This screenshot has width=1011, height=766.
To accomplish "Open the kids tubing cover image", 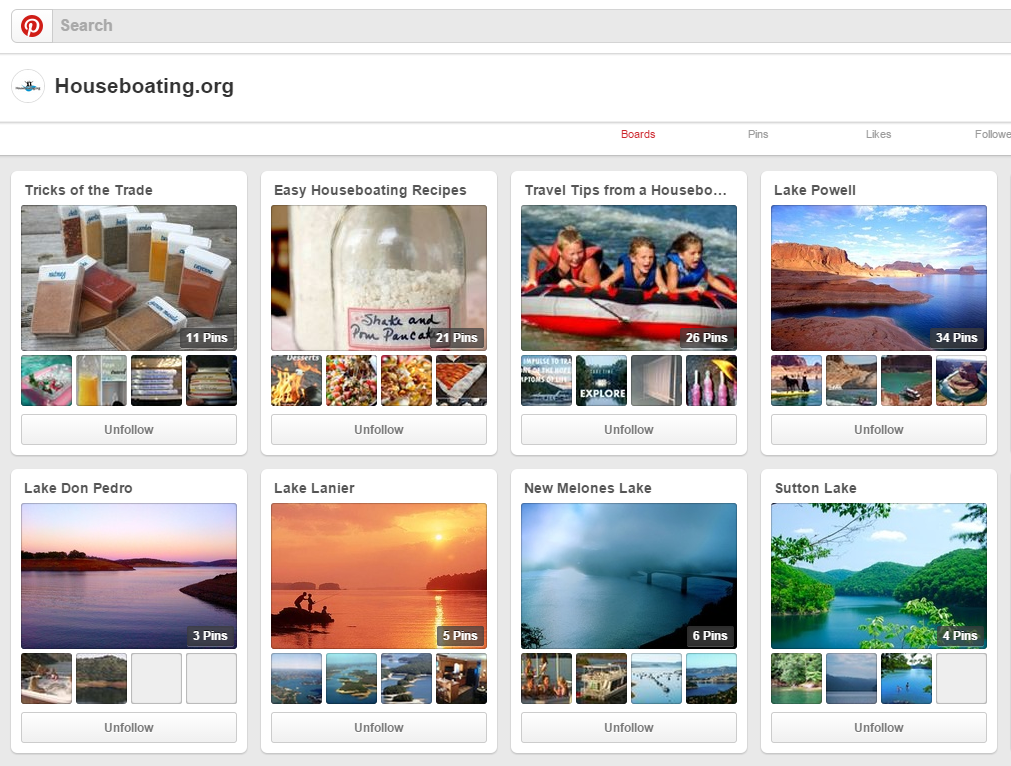I will coord(629,278).
